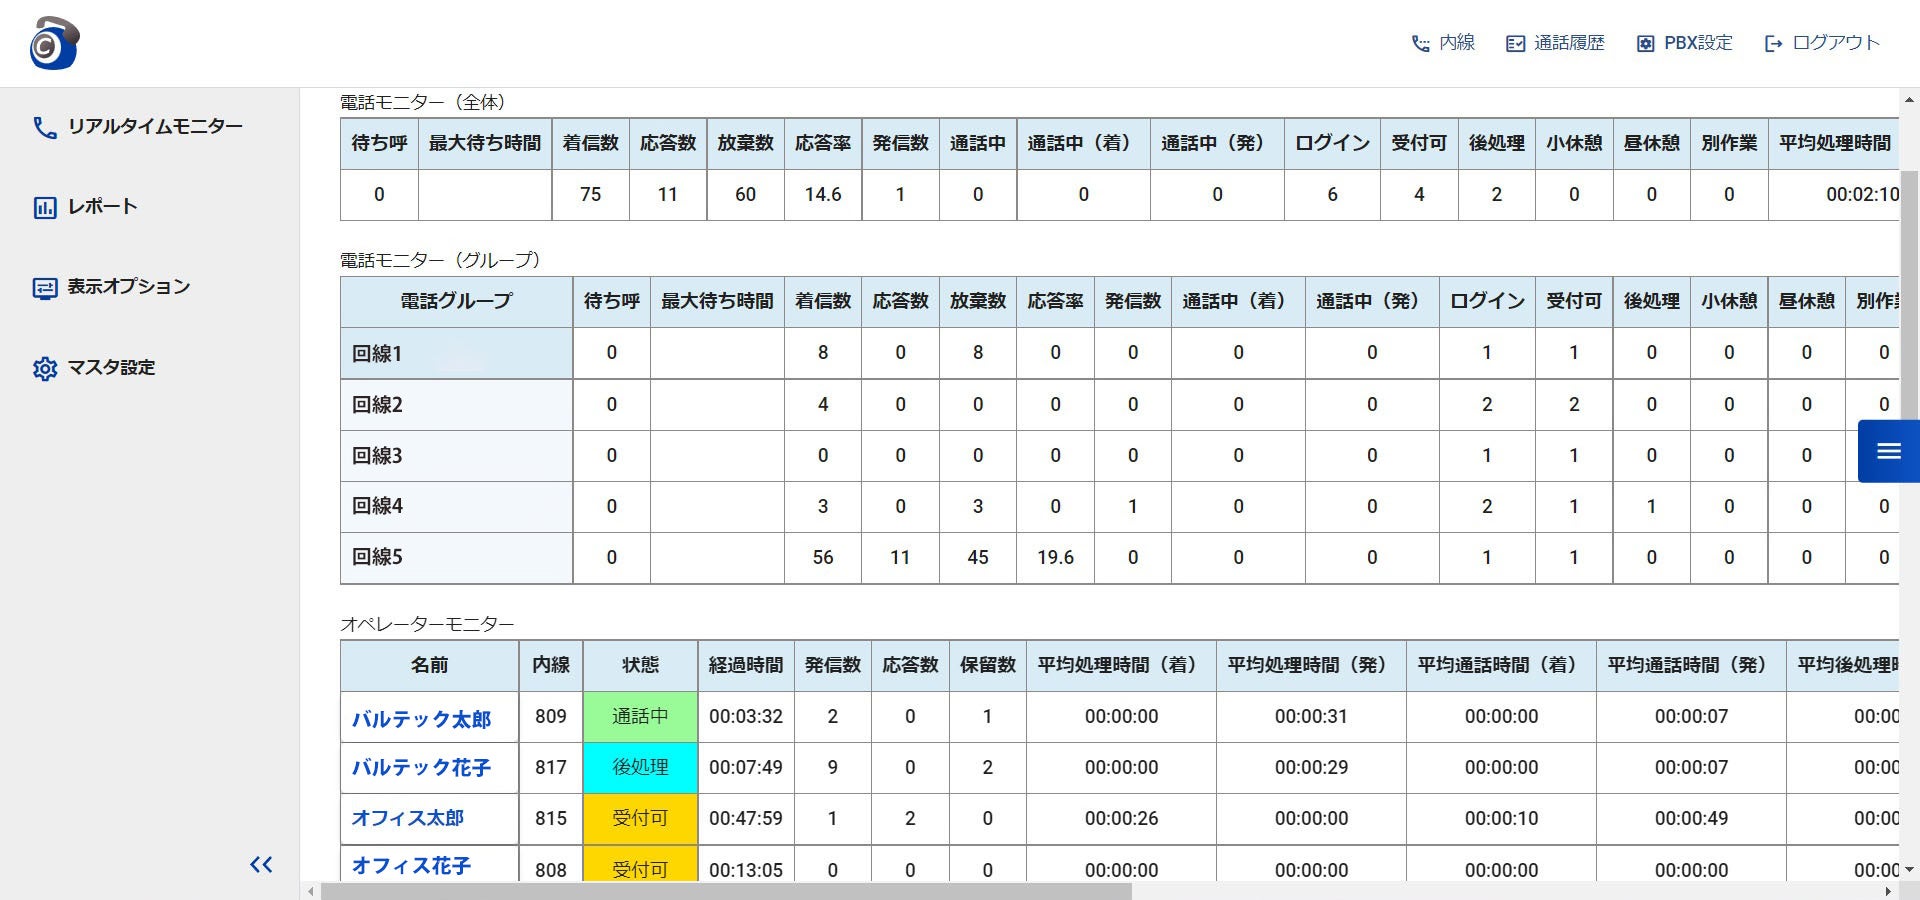1920x900 pixels.
Task: Open operator バルテック花子 details
Action: coord(421,767)
